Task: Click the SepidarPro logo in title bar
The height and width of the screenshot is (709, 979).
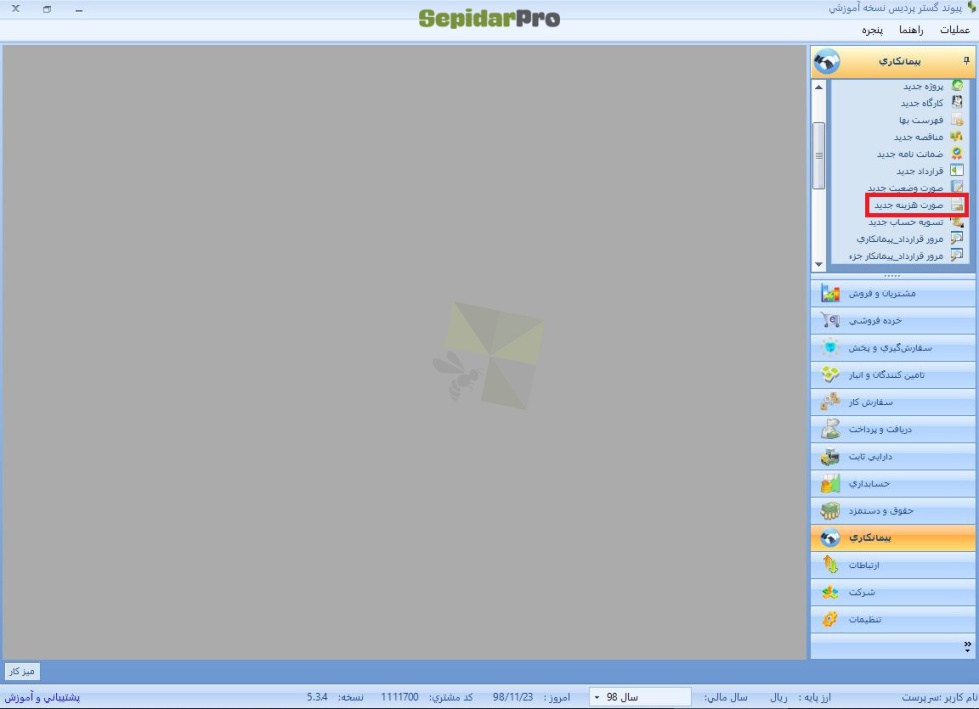Action: click(x=489, y=18)
